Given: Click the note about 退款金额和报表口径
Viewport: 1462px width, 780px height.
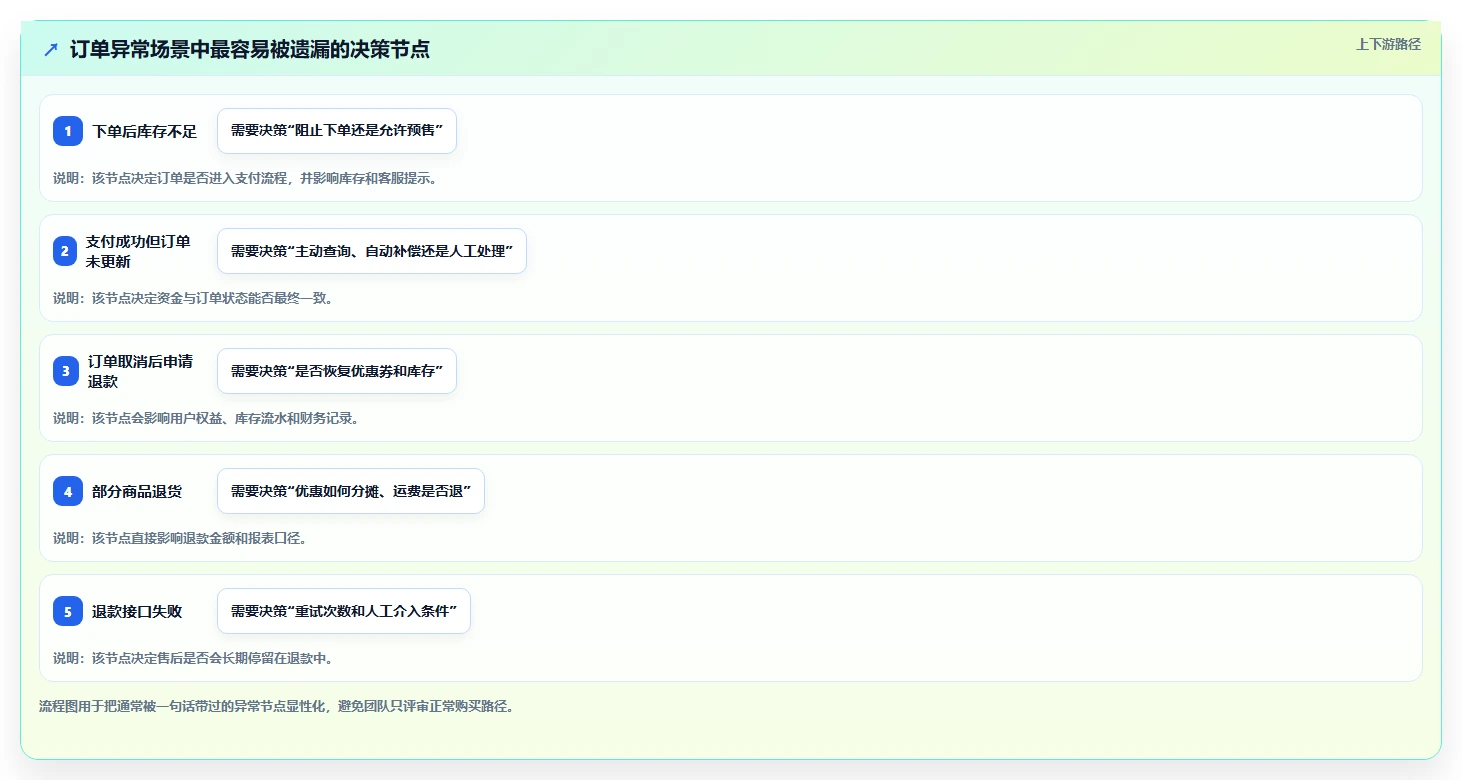Looking at the screenshot, I should [180, 538].
